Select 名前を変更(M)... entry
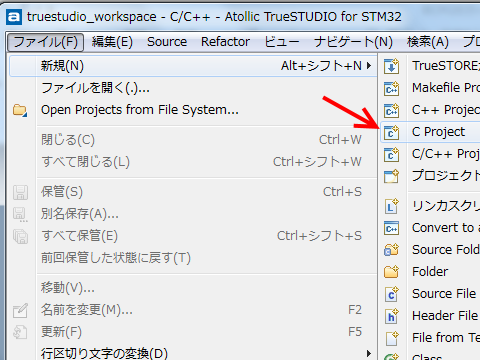 [193, 310]
